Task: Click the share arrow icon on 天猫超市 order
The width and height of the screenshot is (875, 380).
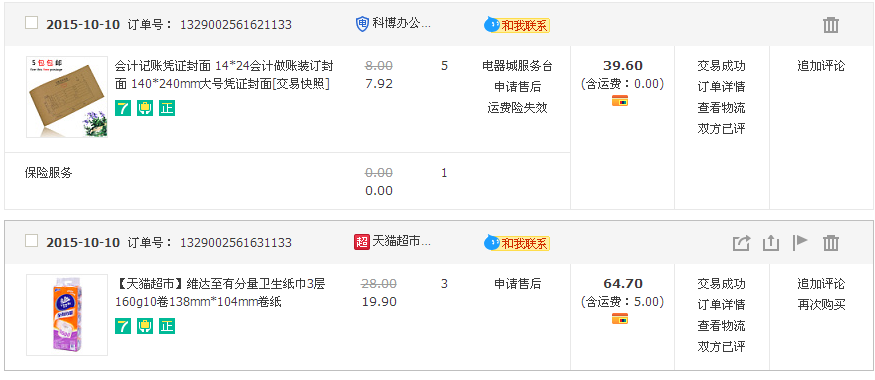Action: point(741,243)
